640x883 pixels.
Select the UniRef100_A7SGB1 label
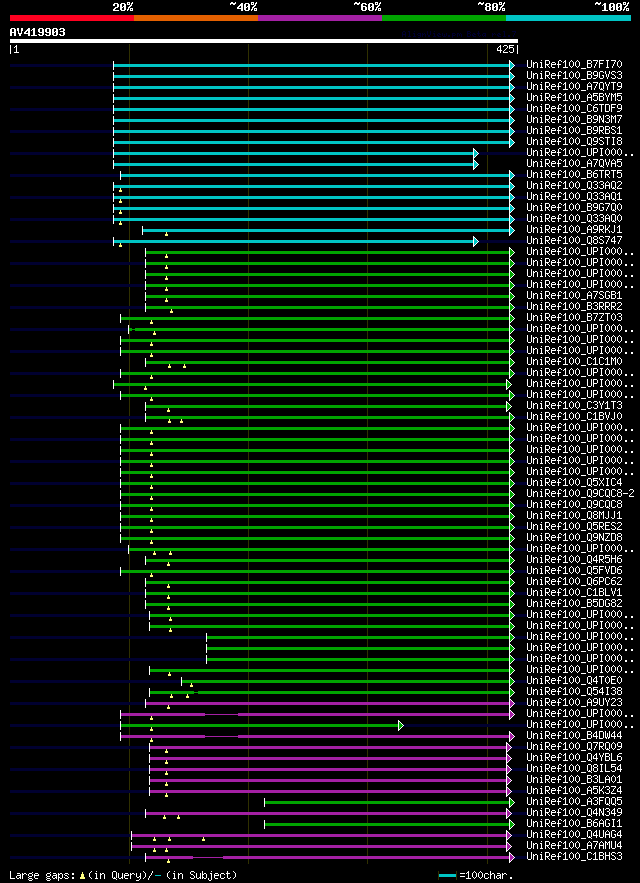coord(574,296)
